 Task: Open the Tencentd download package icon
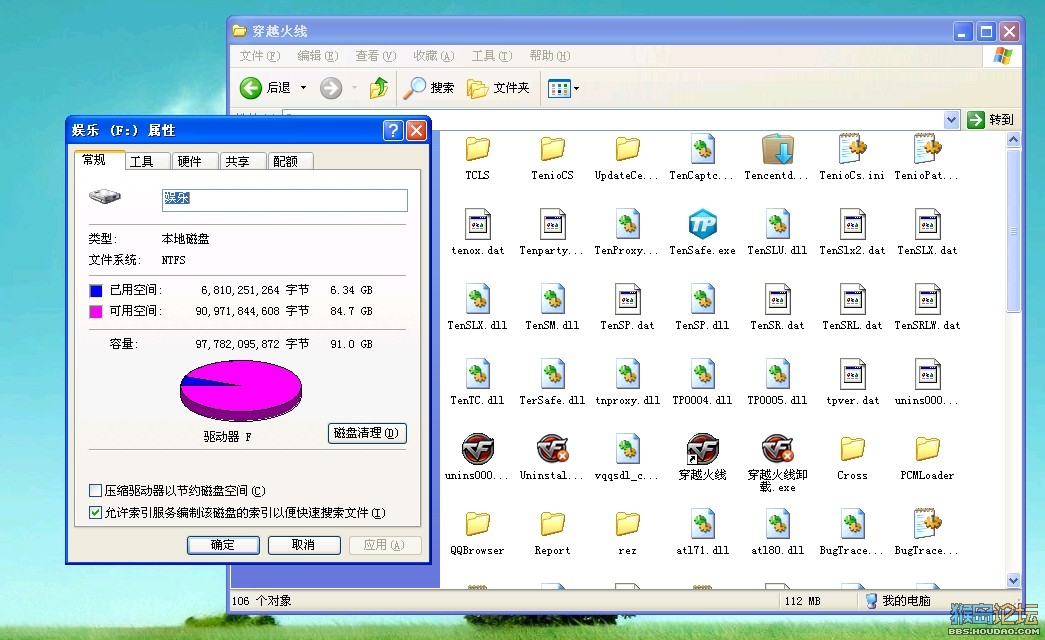(777, 149)
